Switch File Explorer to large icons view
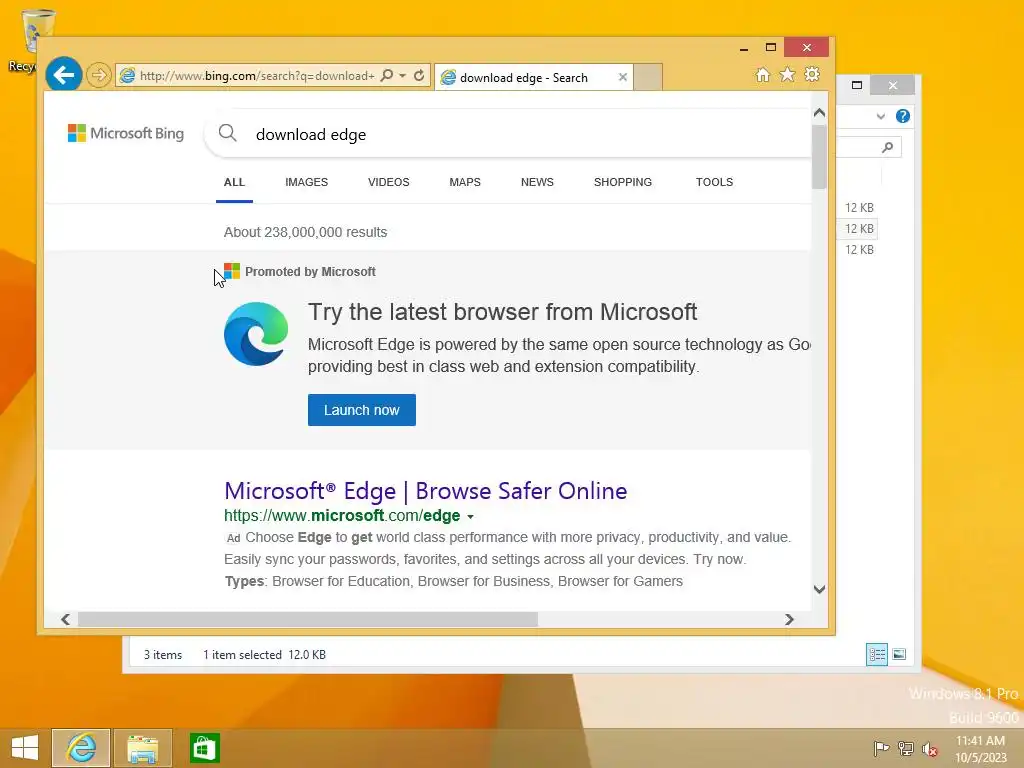The image size is (1024, 768). click(x=899, y=654)
